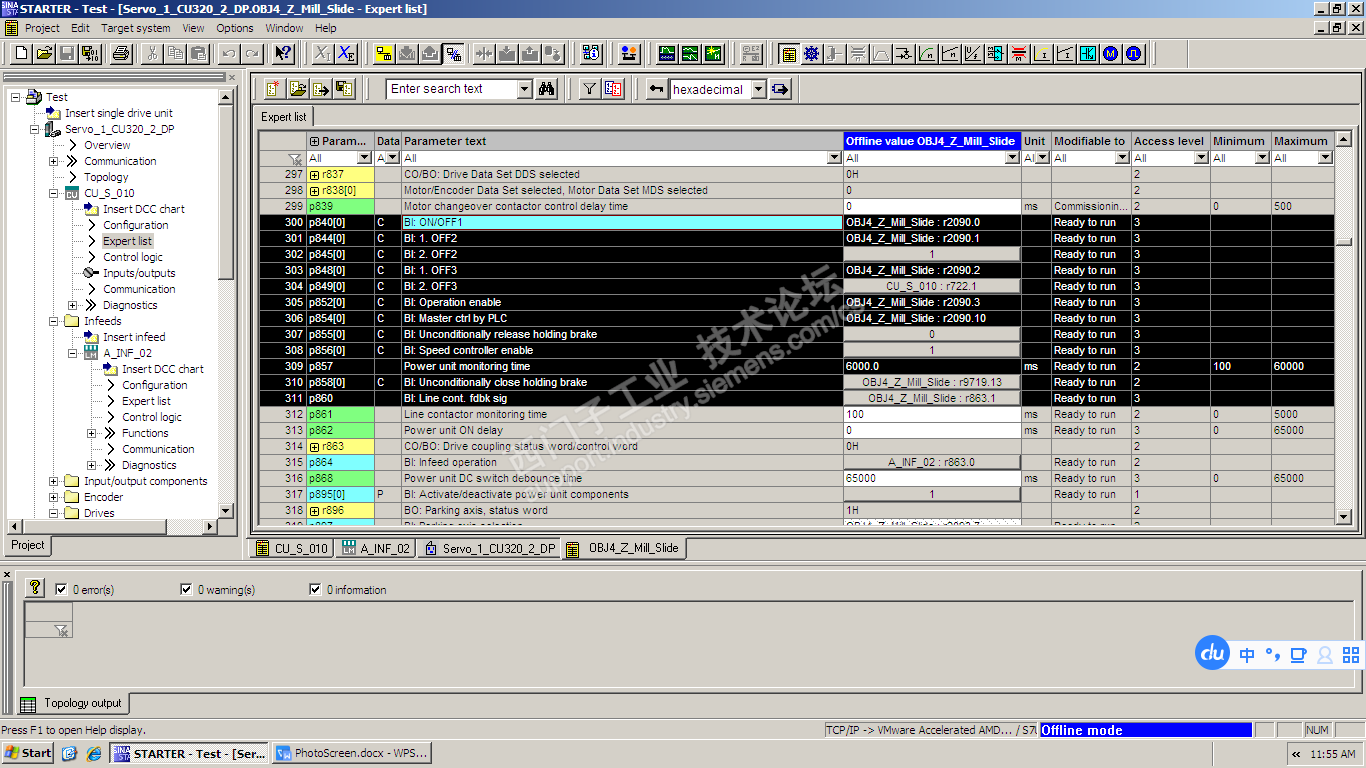This screenshot has height=768, width=1366.
Task: Open the Offline value column filter dropdown
Action: [1012, 158]
